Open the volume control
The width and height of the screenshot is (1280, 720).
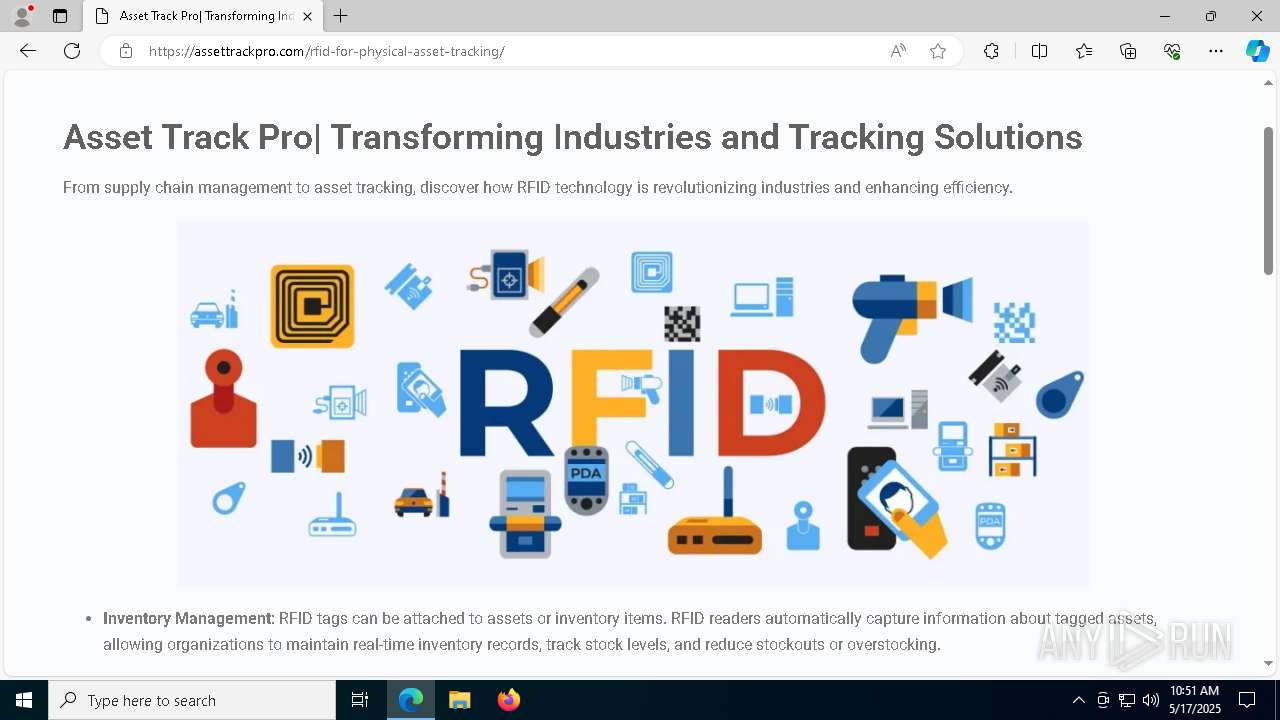click(x=1151, y=700)
